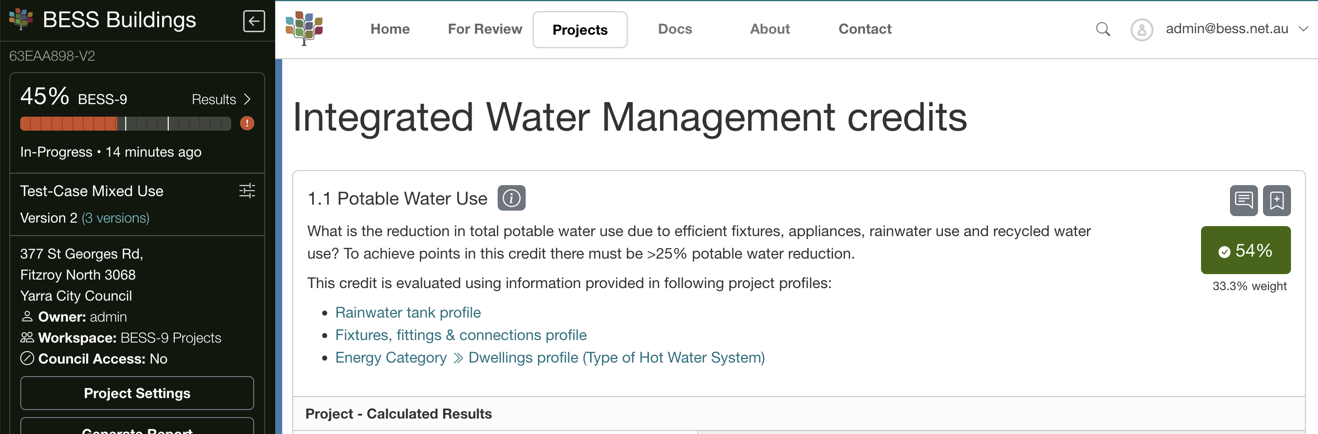Click the BESS tree logo in navbar
The width and height of the screenshot is (1318, 434).
click(x=304, y=29)
